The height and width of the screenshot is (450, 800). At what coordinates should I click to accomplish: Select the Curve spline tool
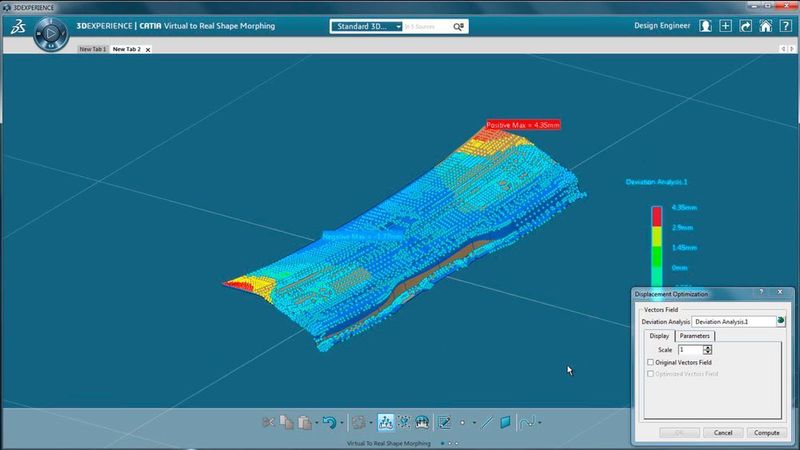(527, 422)
